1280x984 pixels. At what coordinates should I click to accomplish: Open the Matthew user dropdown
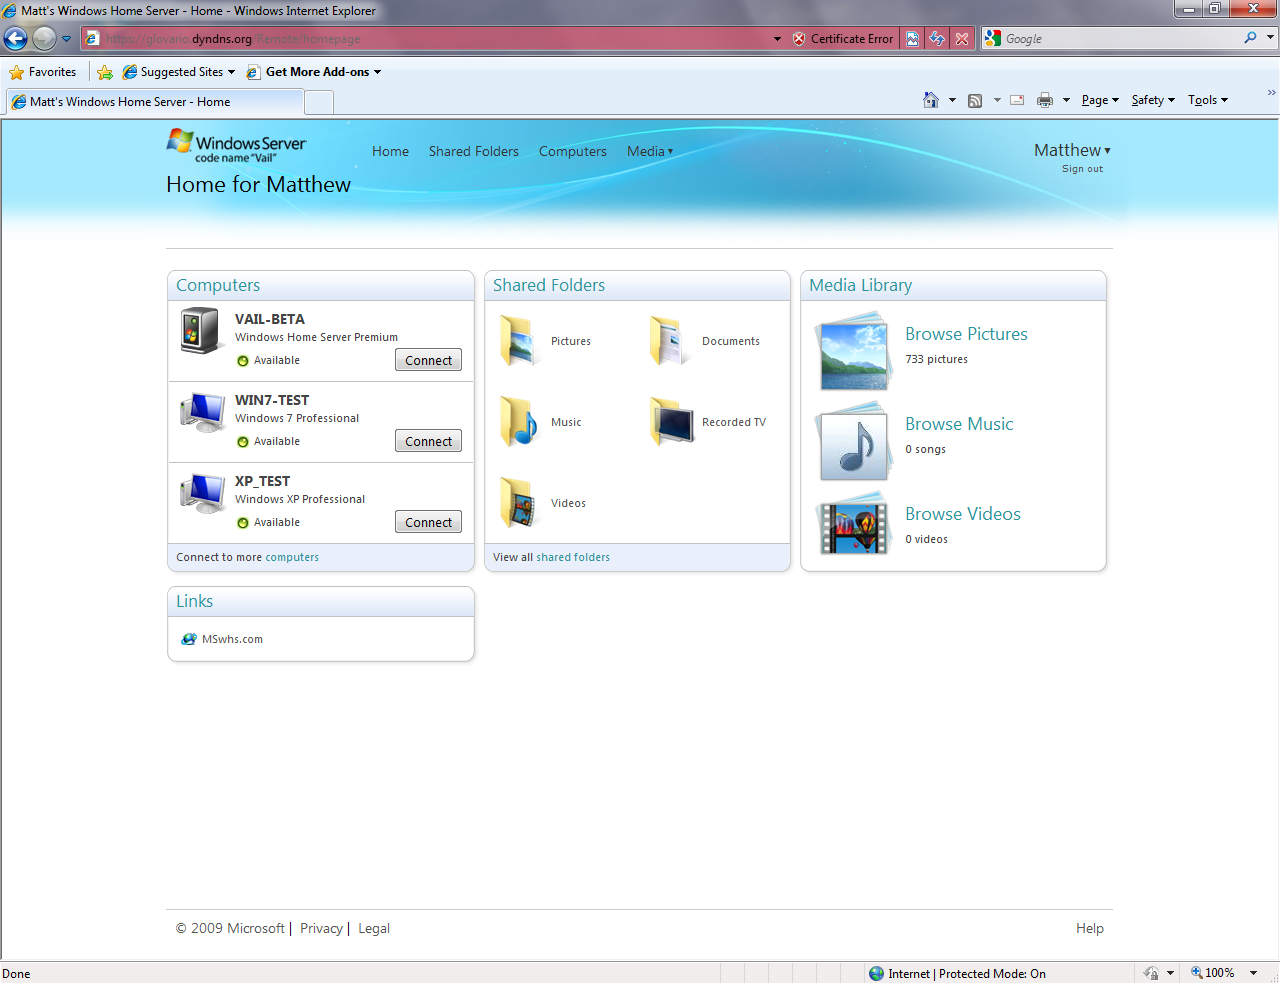1072,150
